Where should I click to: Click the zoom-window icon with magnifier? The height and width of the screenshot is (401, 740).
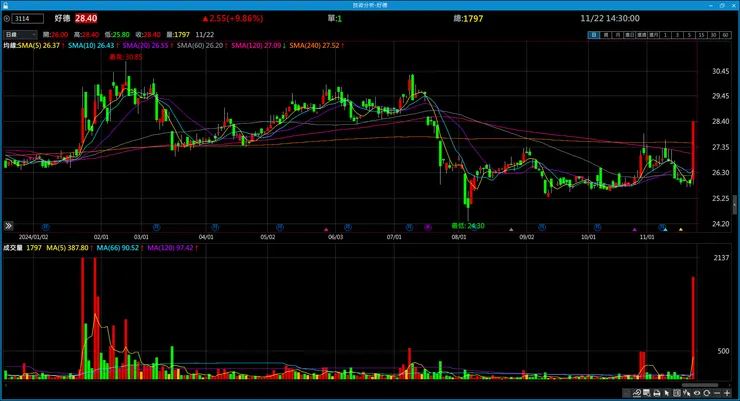647,393
